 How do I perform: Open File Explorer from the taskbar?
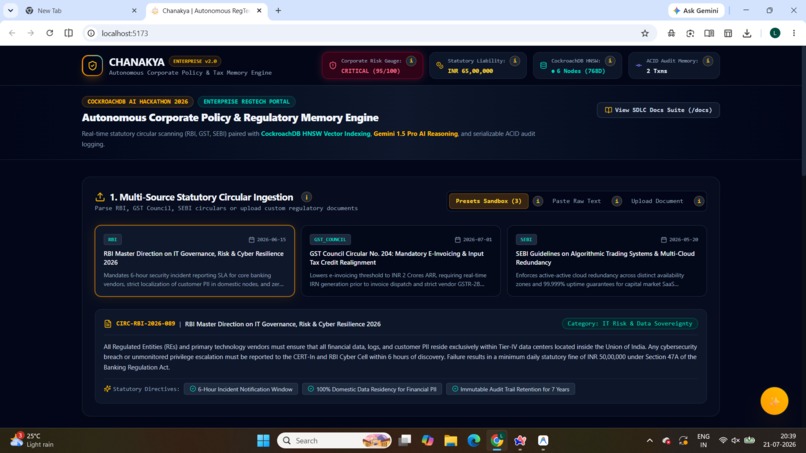click(x=451, y=441)
